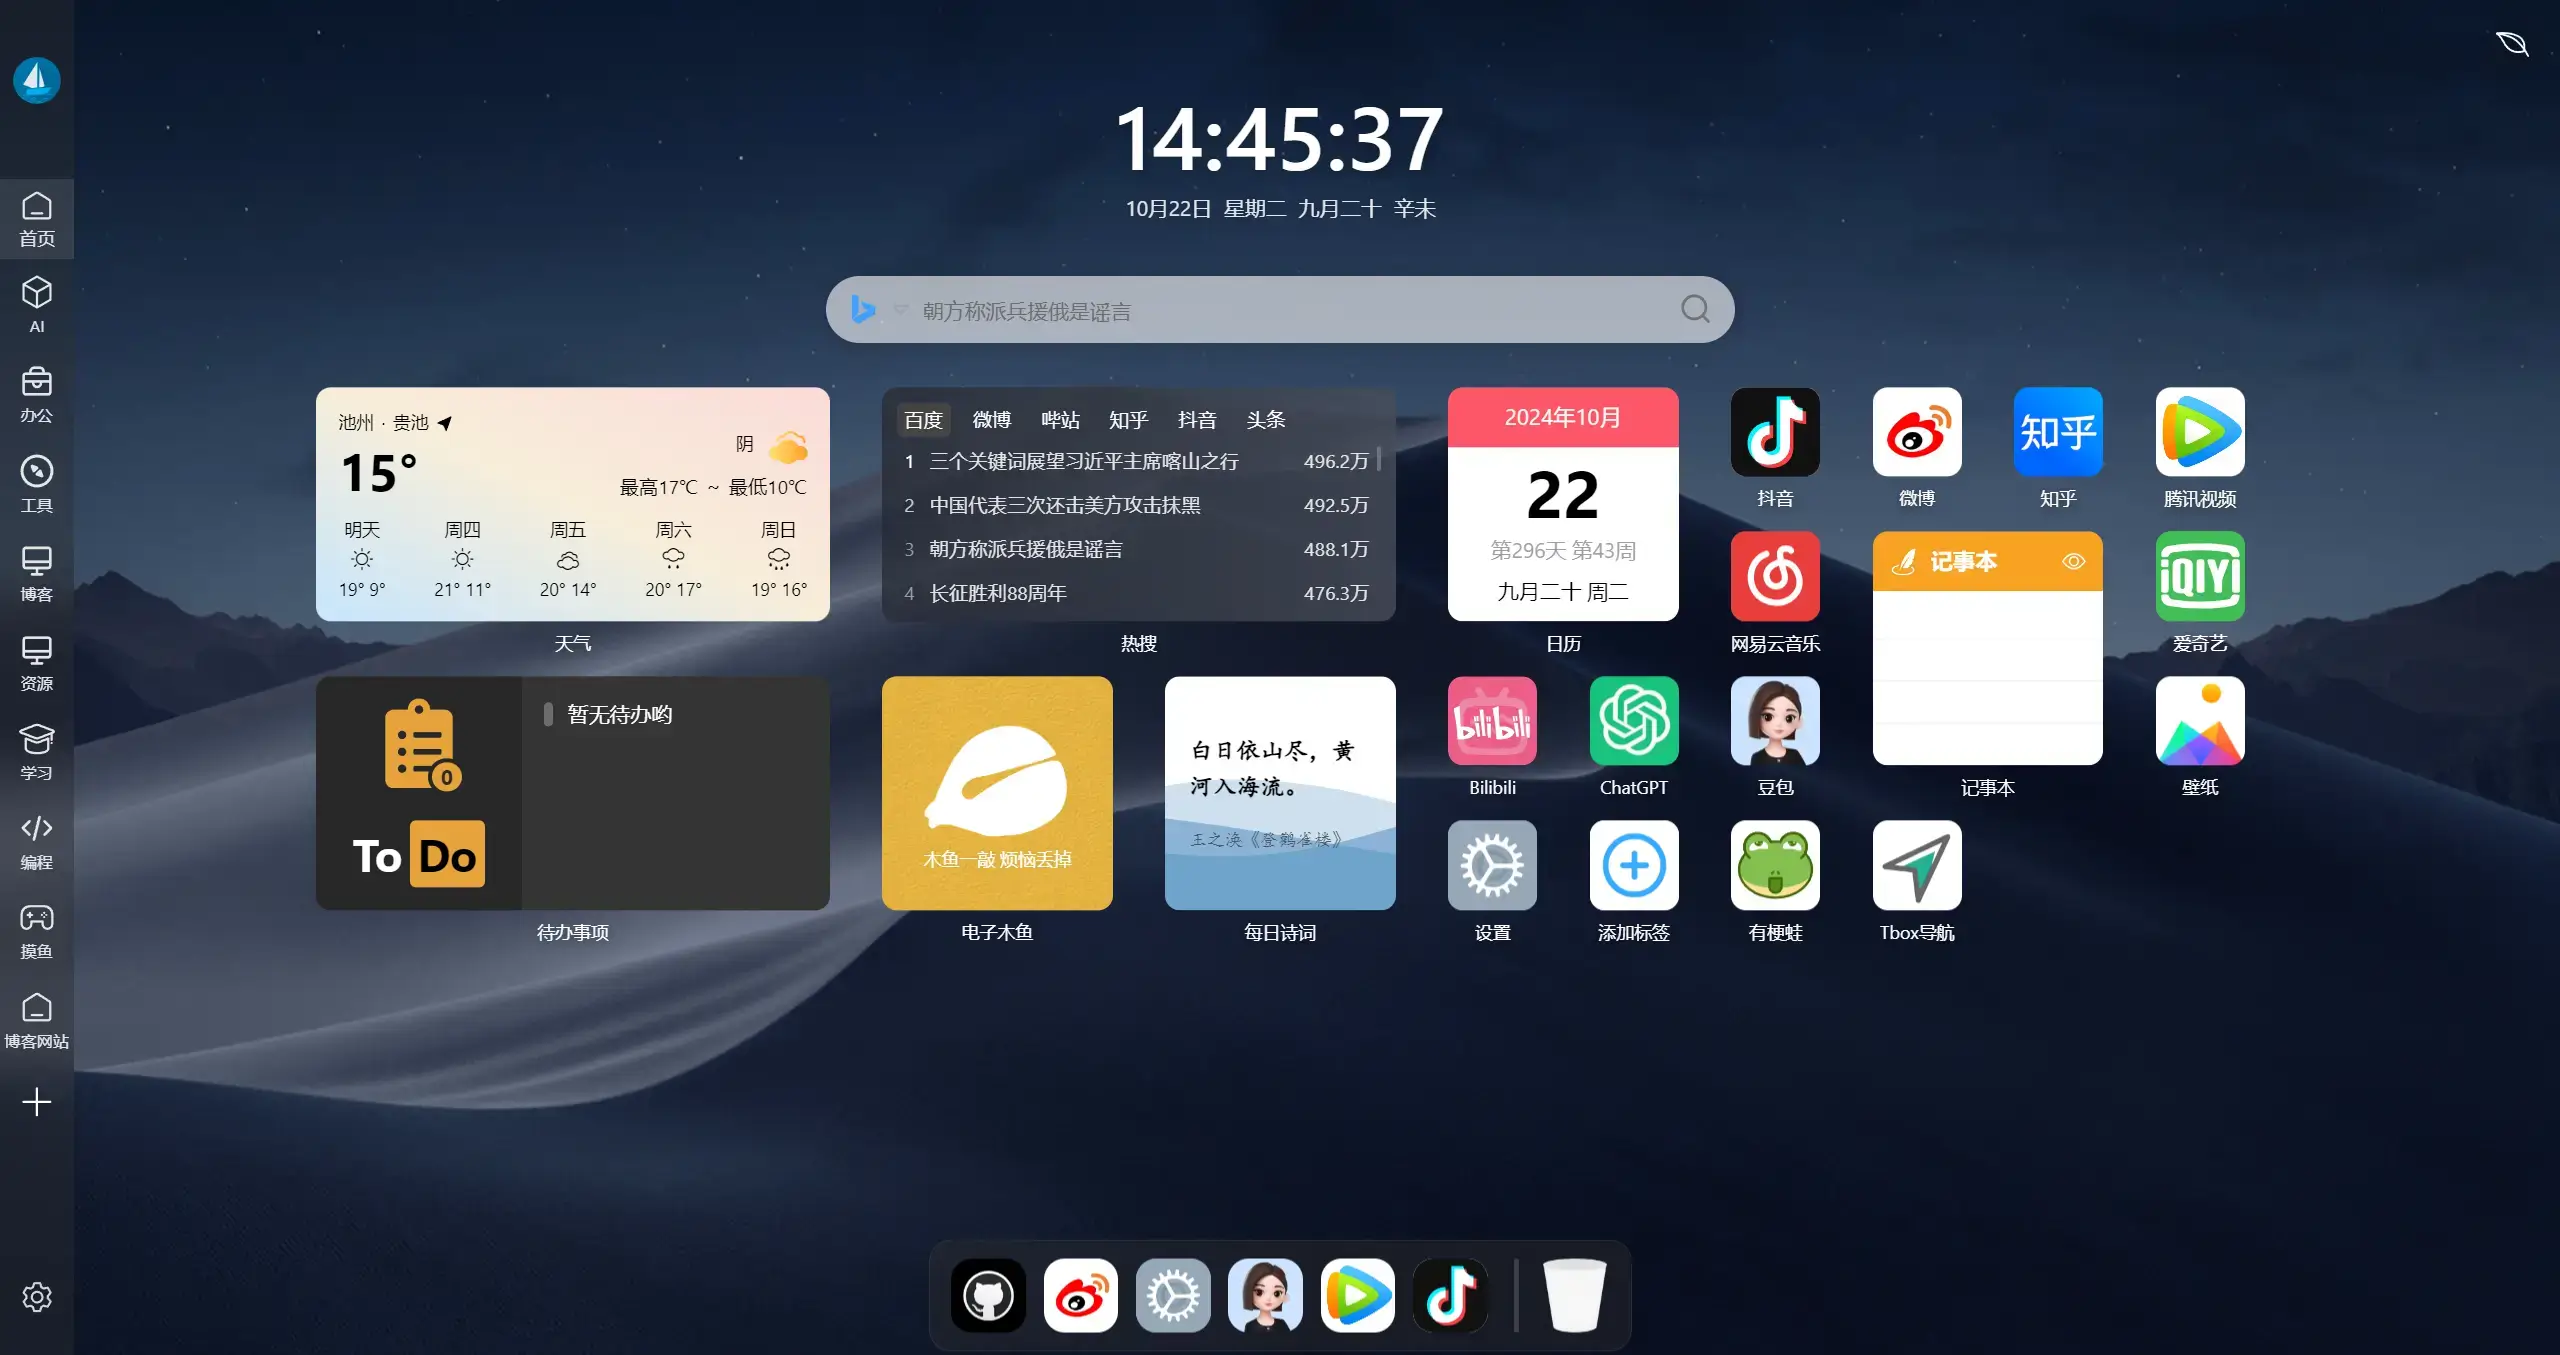Image resolution: width=2560 pixels, height=1355 pixels.
Task: Toggle the eye icon on 记事本 widget
Action: pyautogui.click(x=2073, y=562)
